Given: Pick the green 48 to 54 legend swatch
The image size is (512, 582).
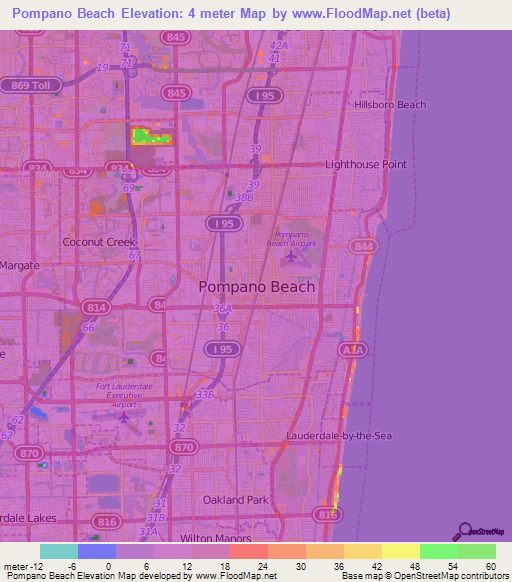Looking at the screenshot, I should coord(439,552).
